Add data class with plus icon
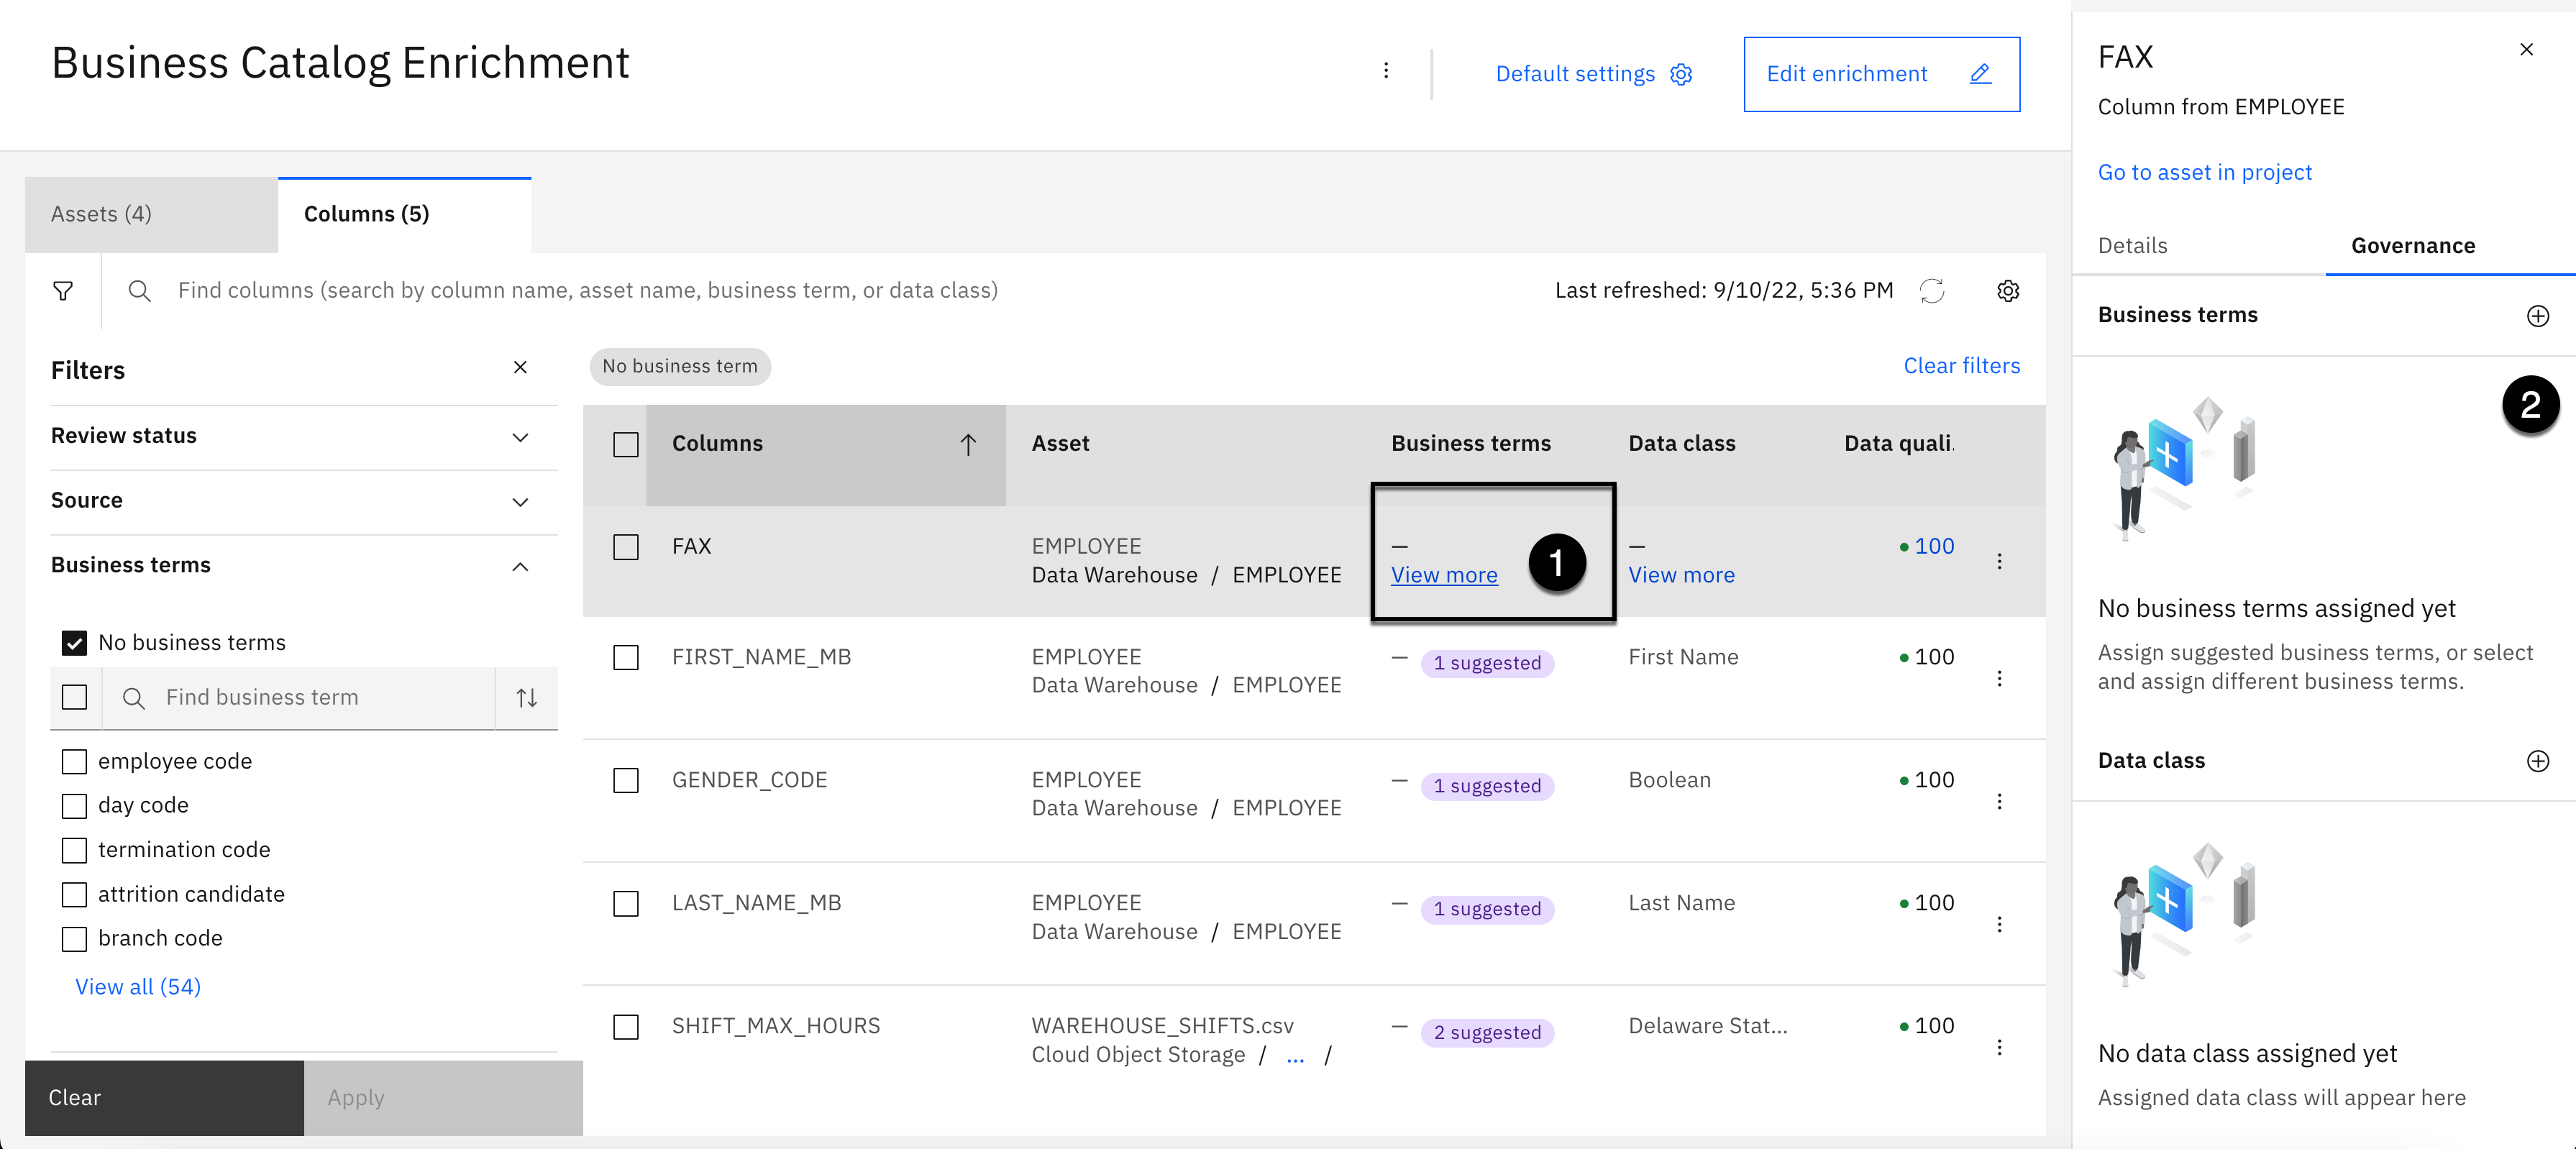 2537,761
